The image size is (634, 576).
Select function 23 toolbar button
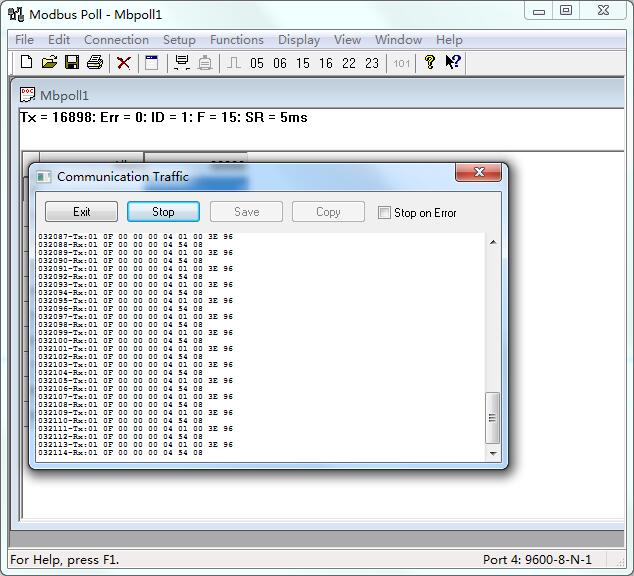point(372,63)
